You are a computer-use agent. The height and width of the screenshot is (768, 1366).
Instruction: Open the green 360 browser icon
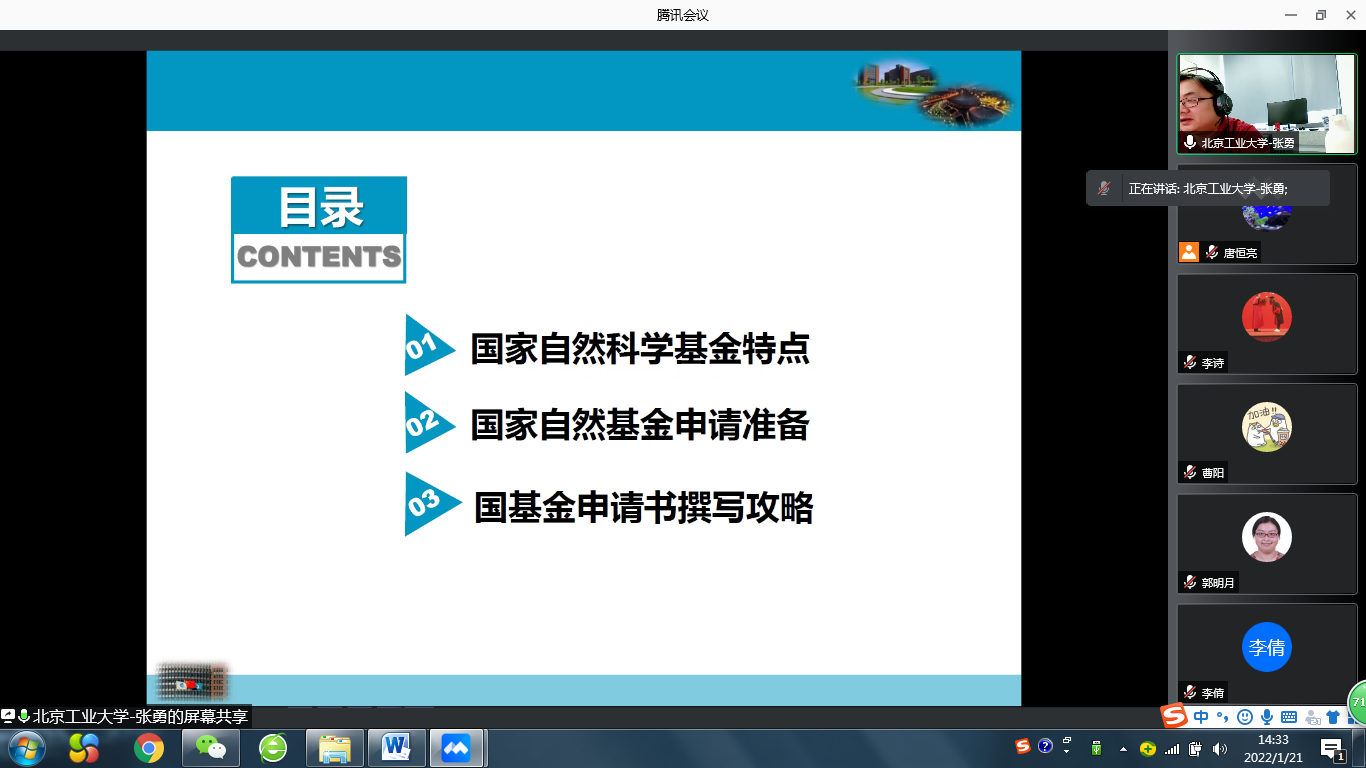point(272,747)
